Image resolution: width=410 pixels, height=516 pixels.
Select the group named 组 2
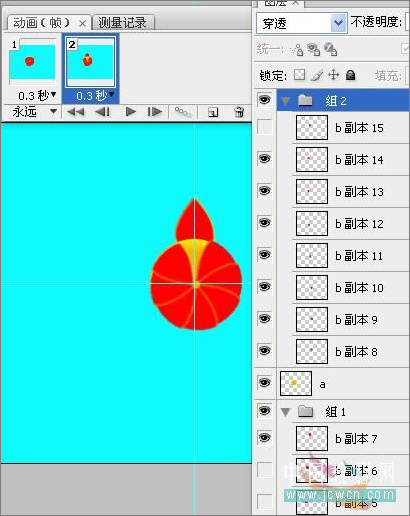coord(336,100)
